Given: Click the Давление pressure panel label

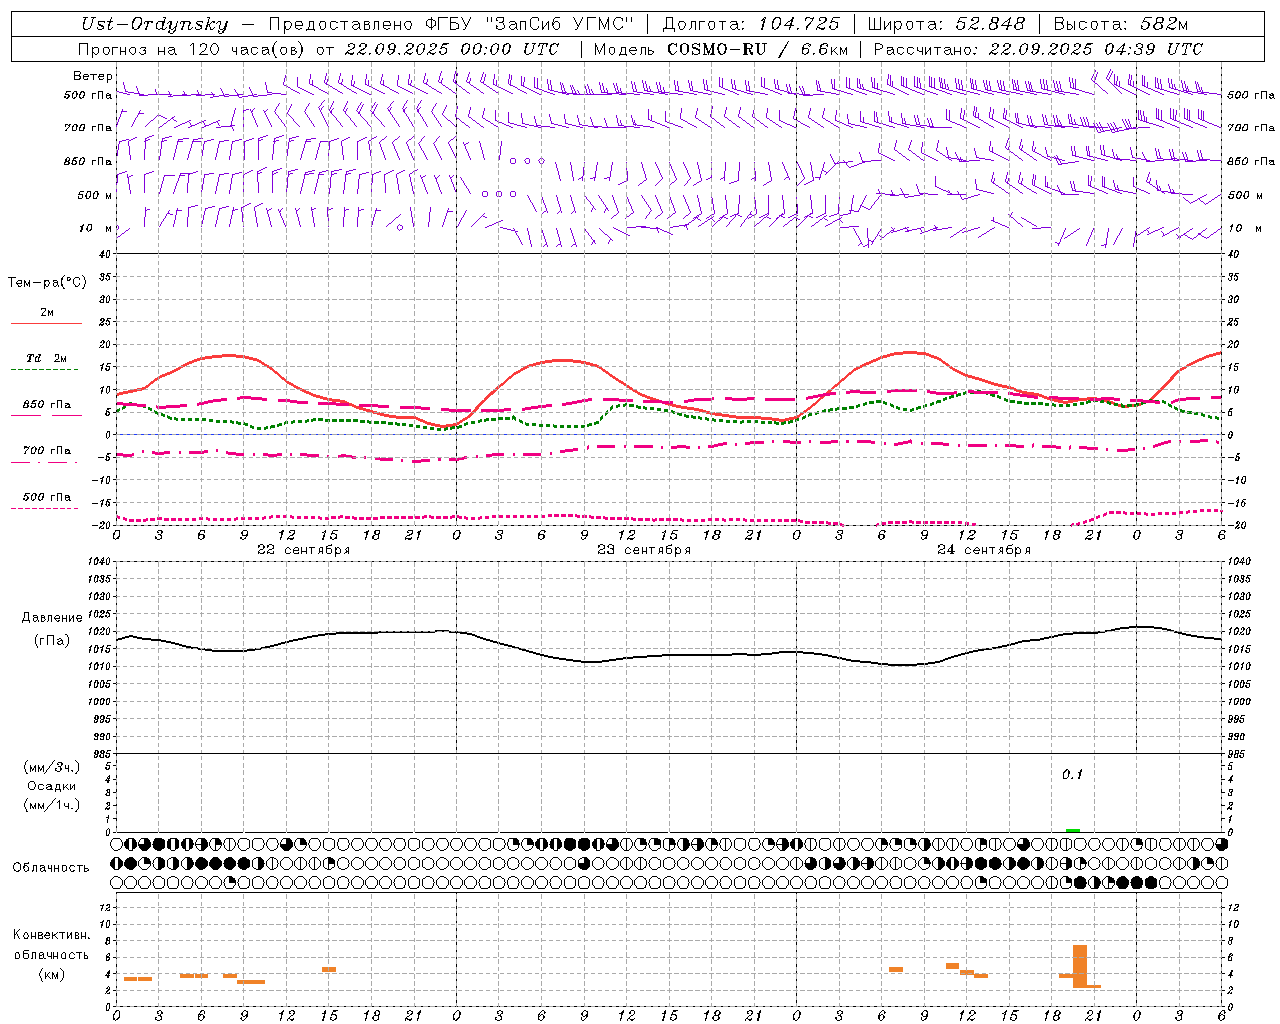Looking at the screenshot, I should 52,618.
